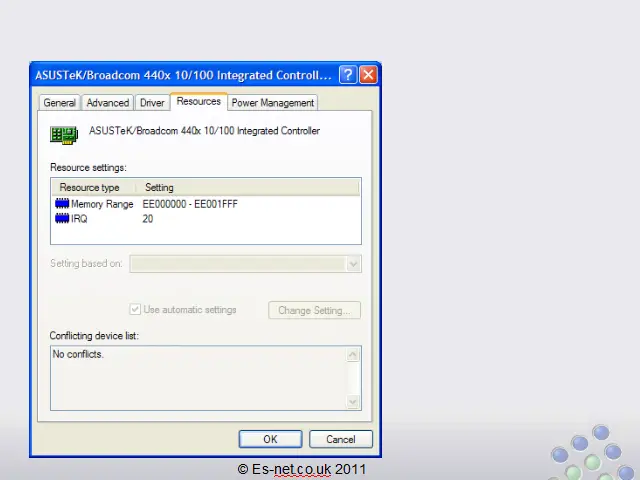Click the title bar help question mark

348,75
